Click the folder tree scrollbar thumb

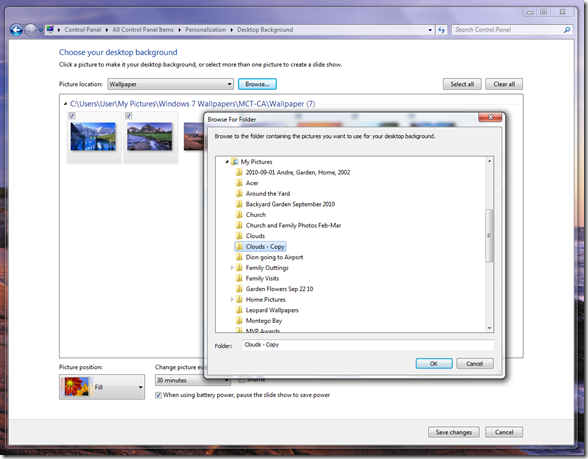click(x=489, y=236)
